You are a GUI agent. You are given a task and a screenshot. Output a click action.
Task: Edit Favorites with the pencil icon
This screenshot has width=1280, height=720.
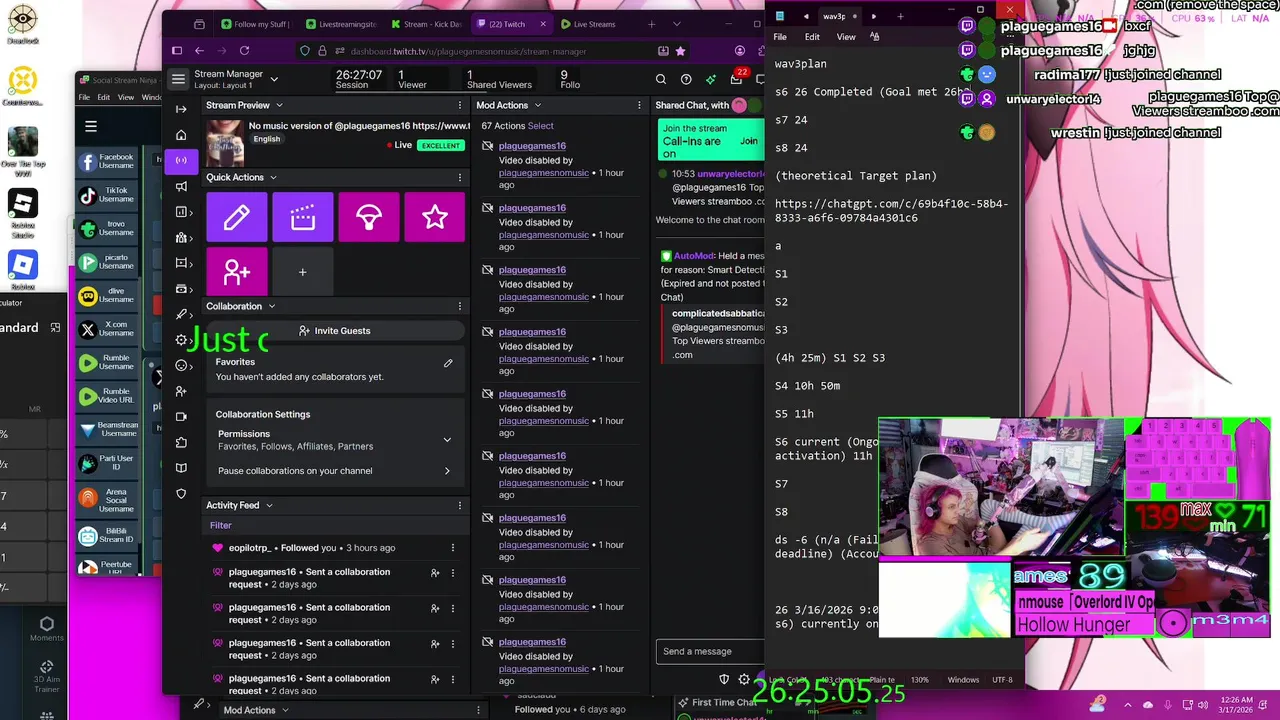click(x=448, y=363)
